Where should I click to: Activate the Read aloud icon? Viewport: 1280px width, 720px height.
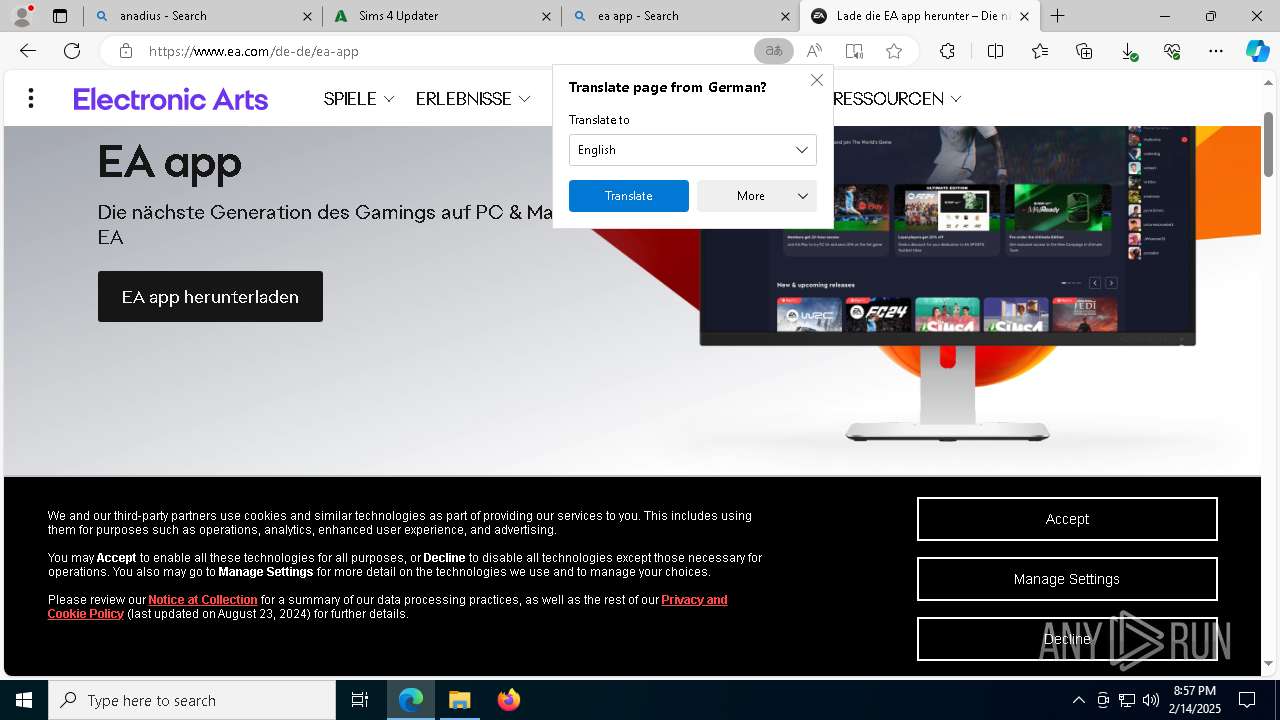click(x=814, y=51)
